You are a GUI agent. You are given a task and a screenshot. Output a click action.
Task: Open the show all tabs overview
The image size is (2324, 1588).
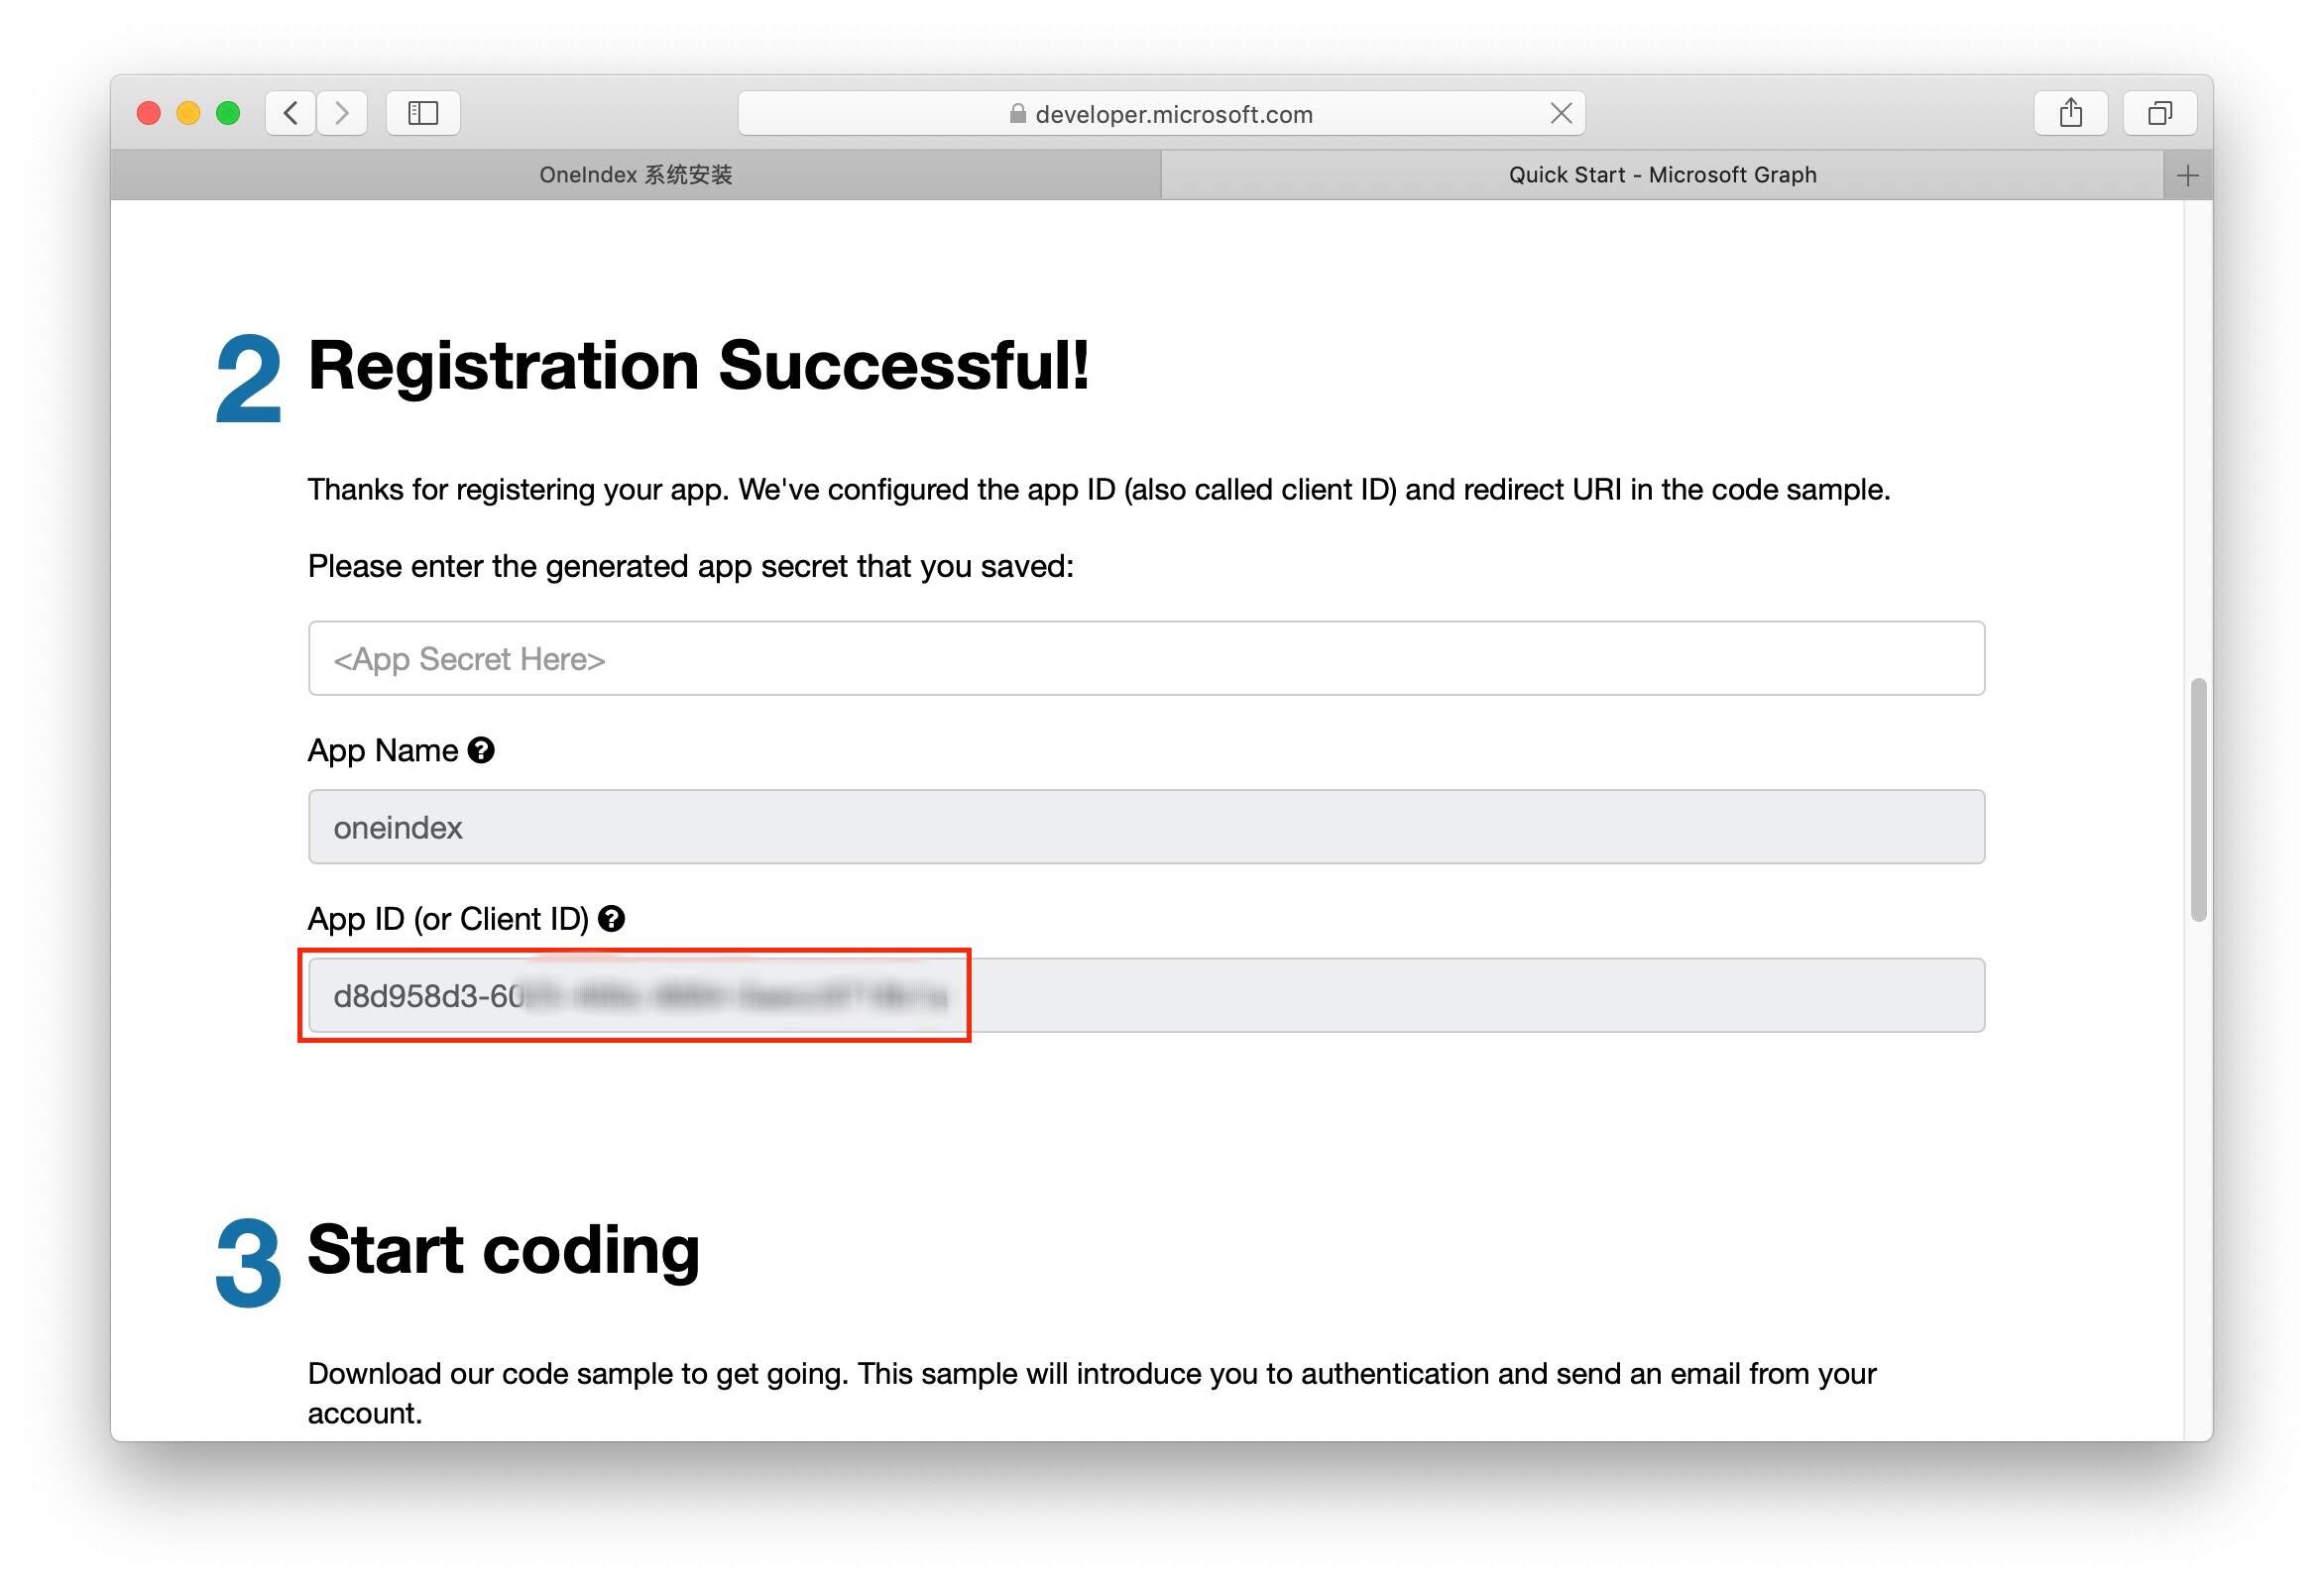(2159, 113)
